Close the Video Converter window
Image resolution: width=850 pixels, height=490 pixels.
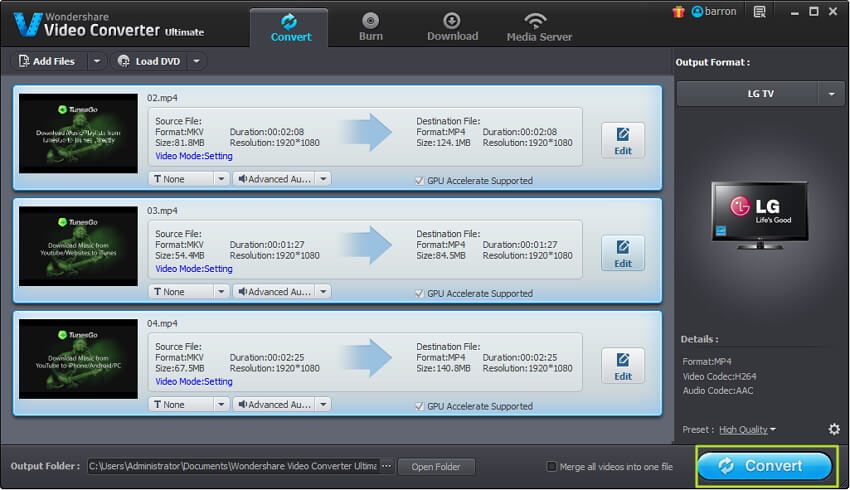833,11
